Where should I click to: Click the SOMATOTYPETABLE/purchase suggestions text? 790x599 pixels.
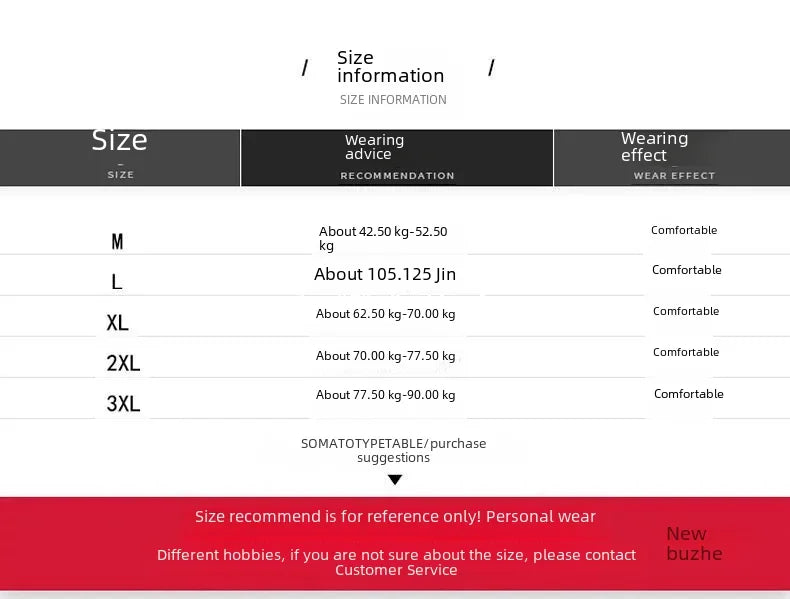[393, 450]
